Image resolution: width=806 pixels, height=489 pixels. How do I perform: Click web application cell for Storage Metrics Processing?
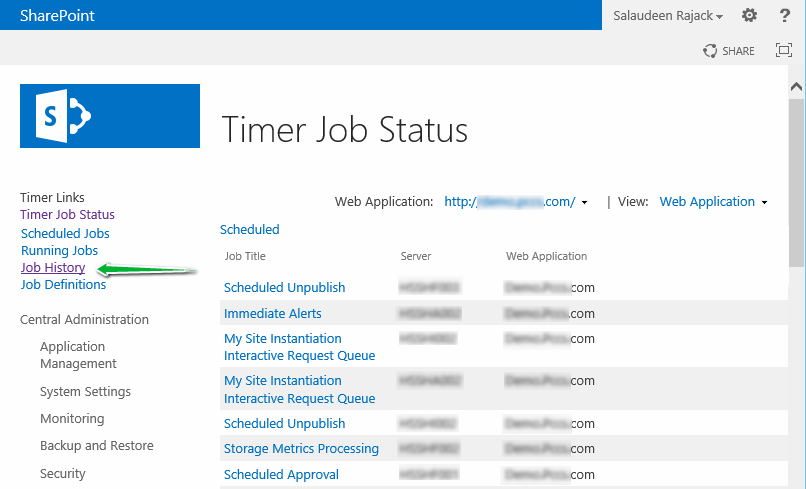coord(549,448)
